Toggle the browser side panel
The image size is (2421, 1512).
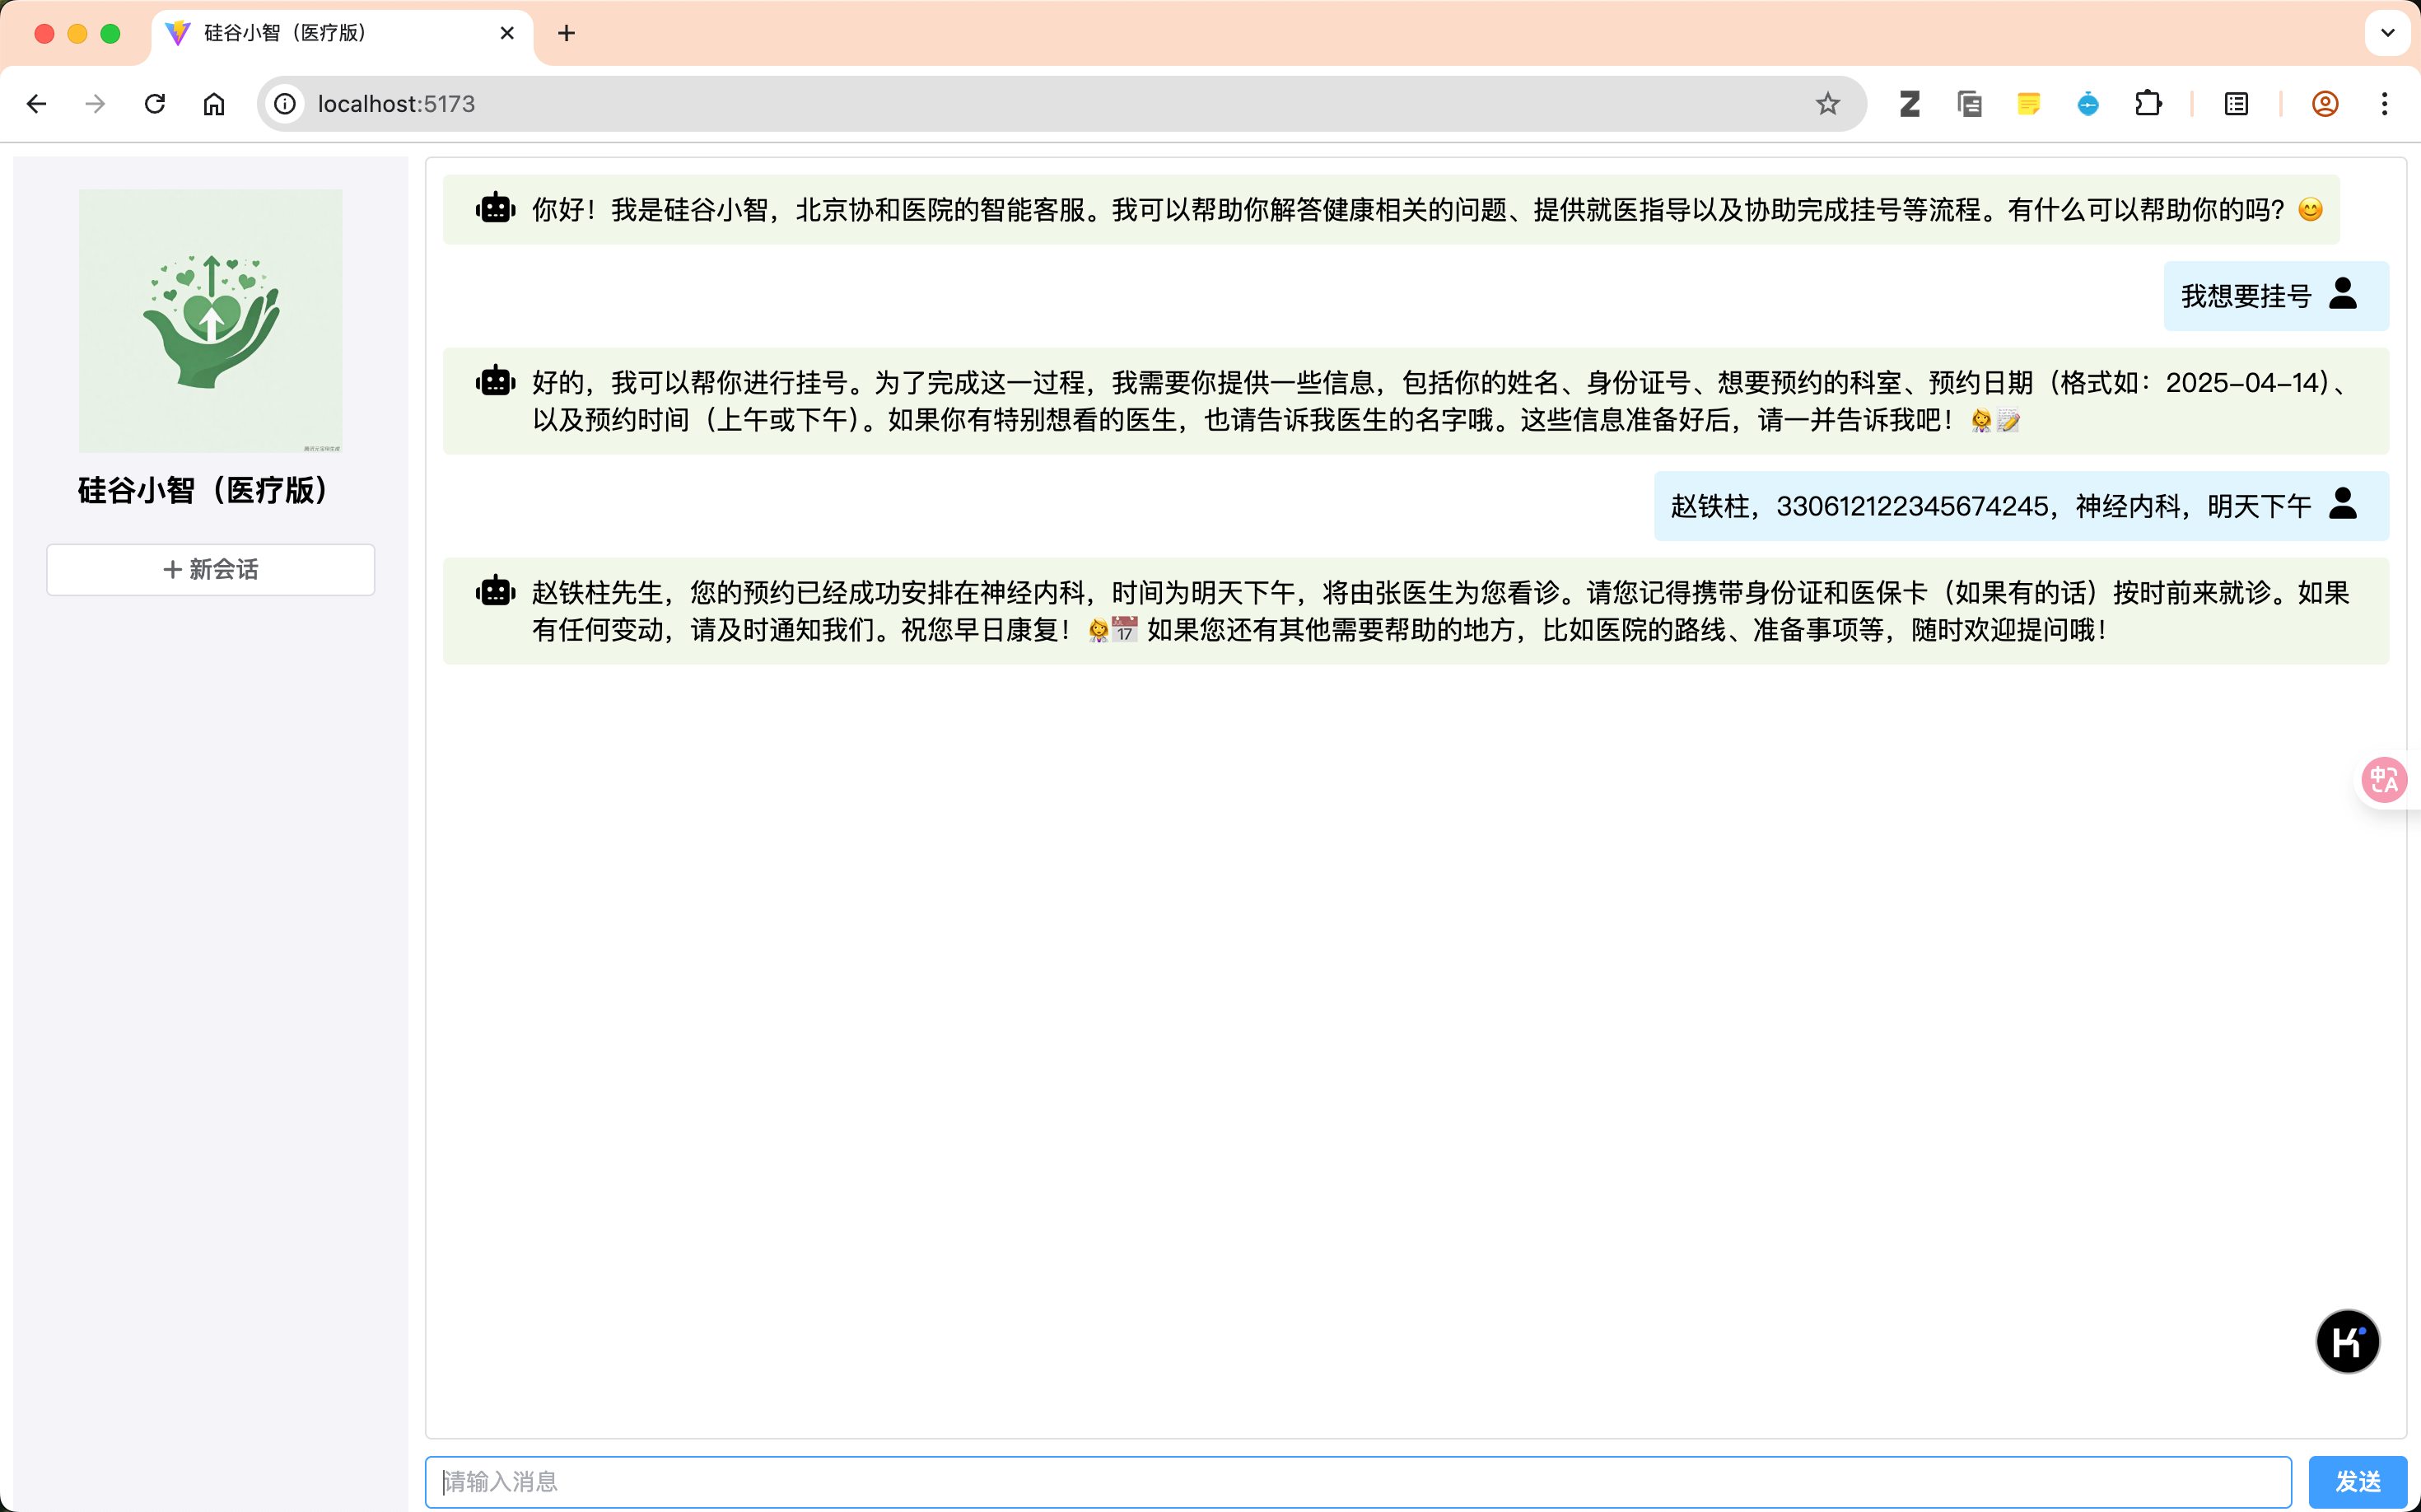point(2236,104)
